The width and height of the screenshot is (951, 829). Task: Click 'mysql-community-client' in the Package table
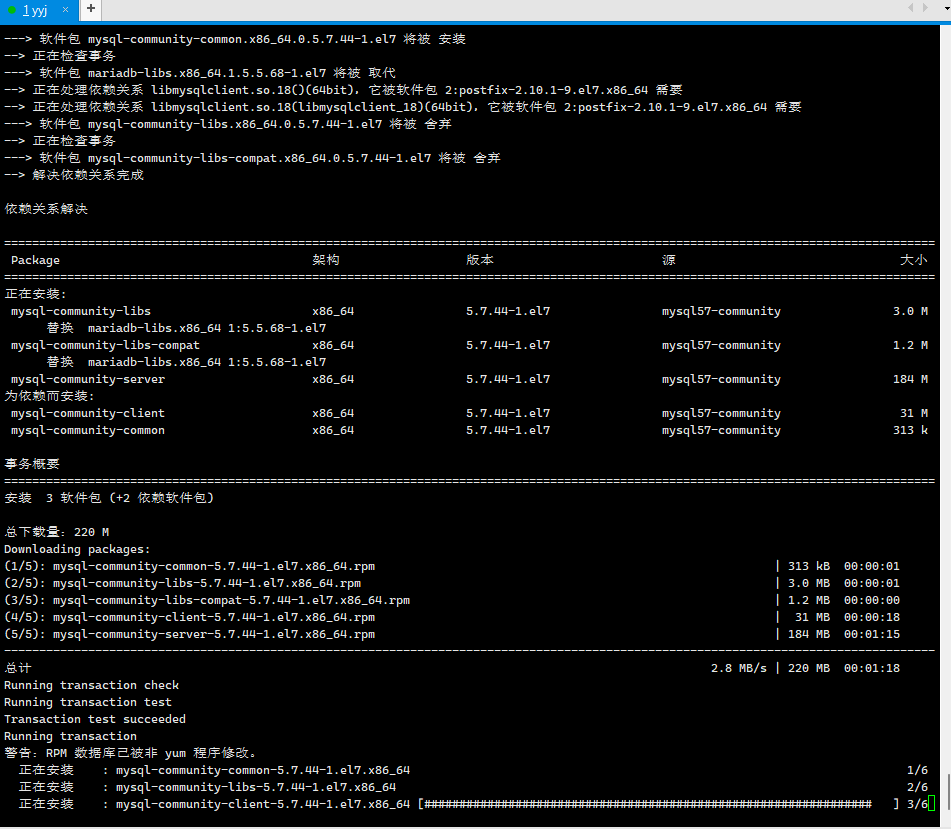point(87,413)
